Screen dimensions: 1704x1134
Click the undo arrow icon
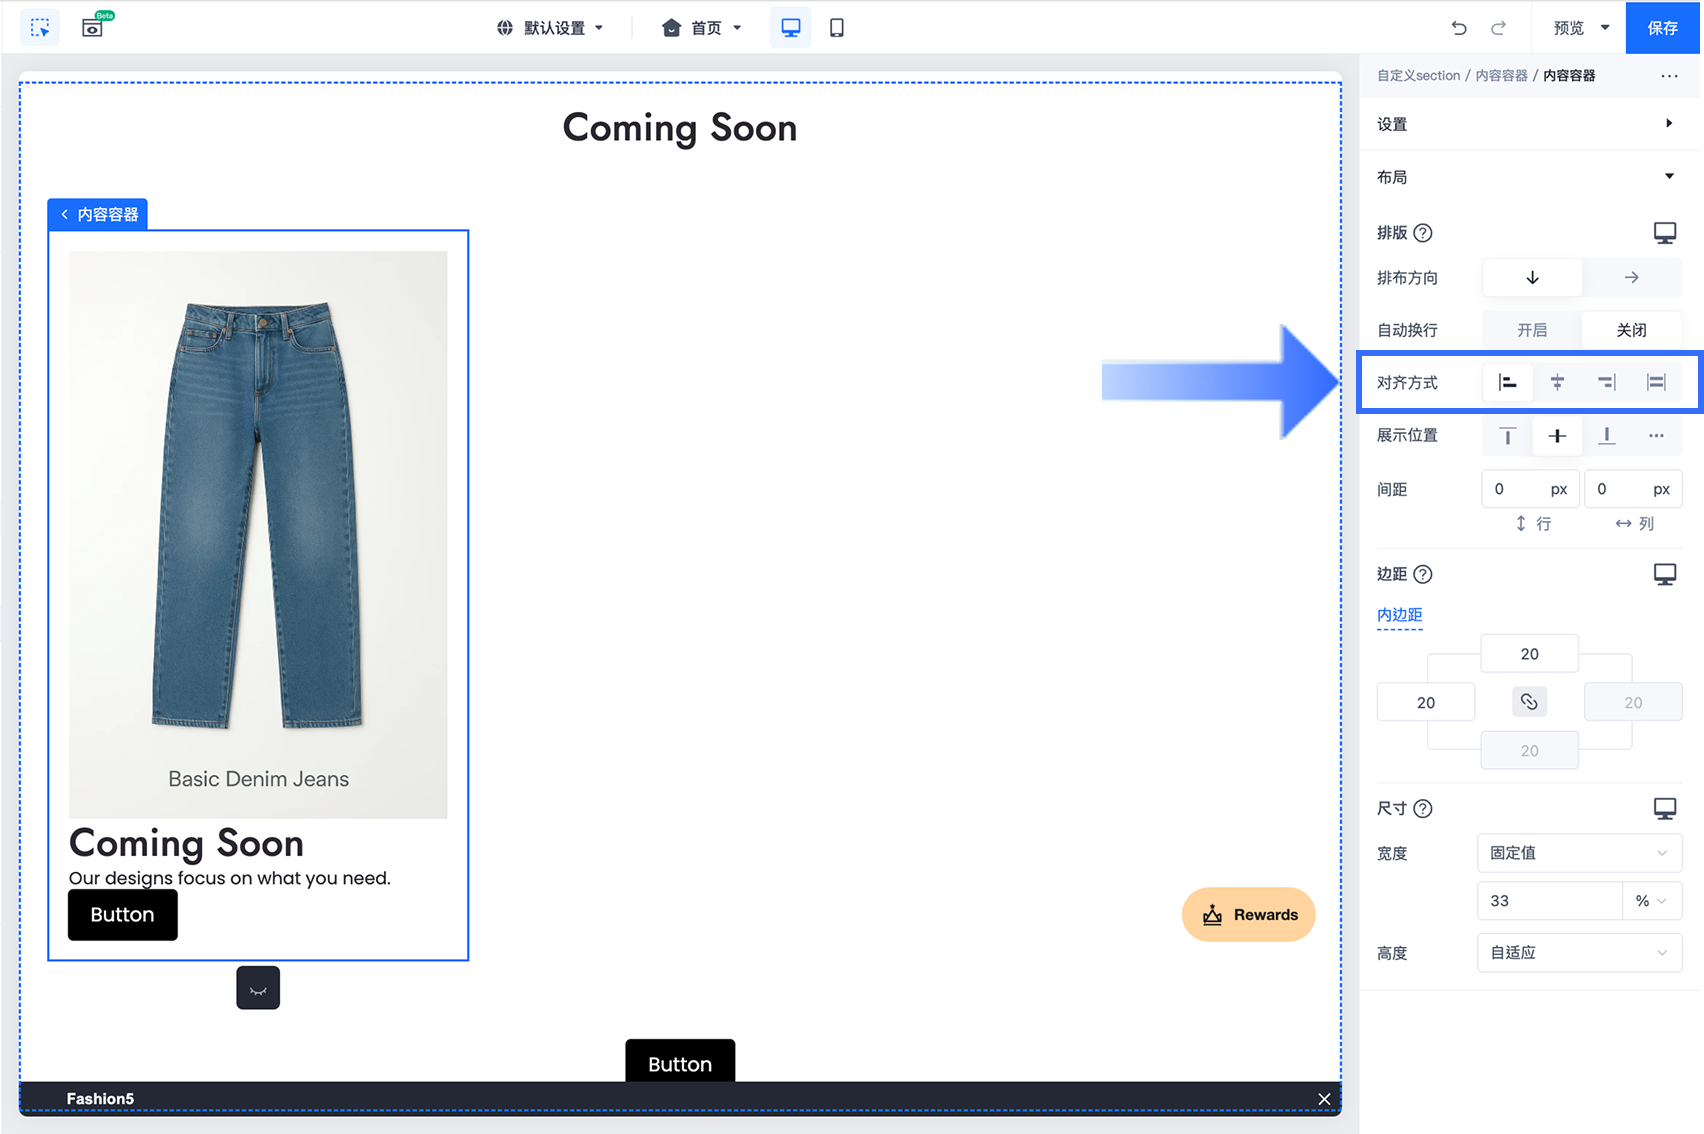(x=1459, y=28)
